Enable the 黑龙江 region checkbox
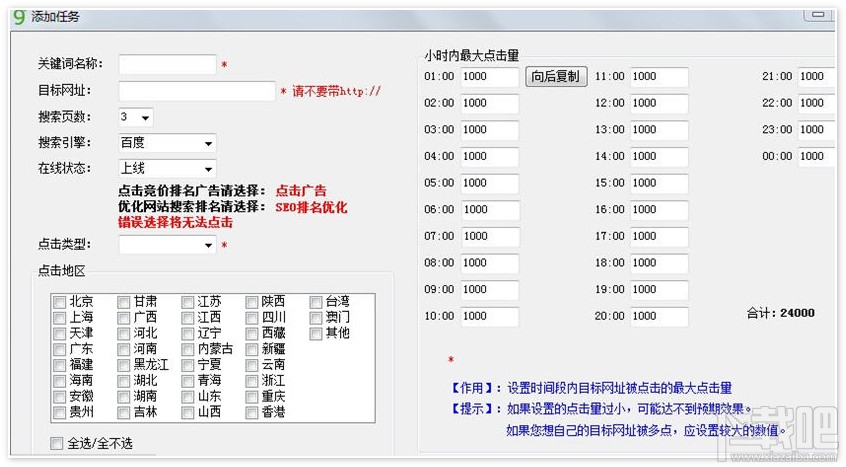The width and height of the screenshot is (846, 467). [124, 365]
